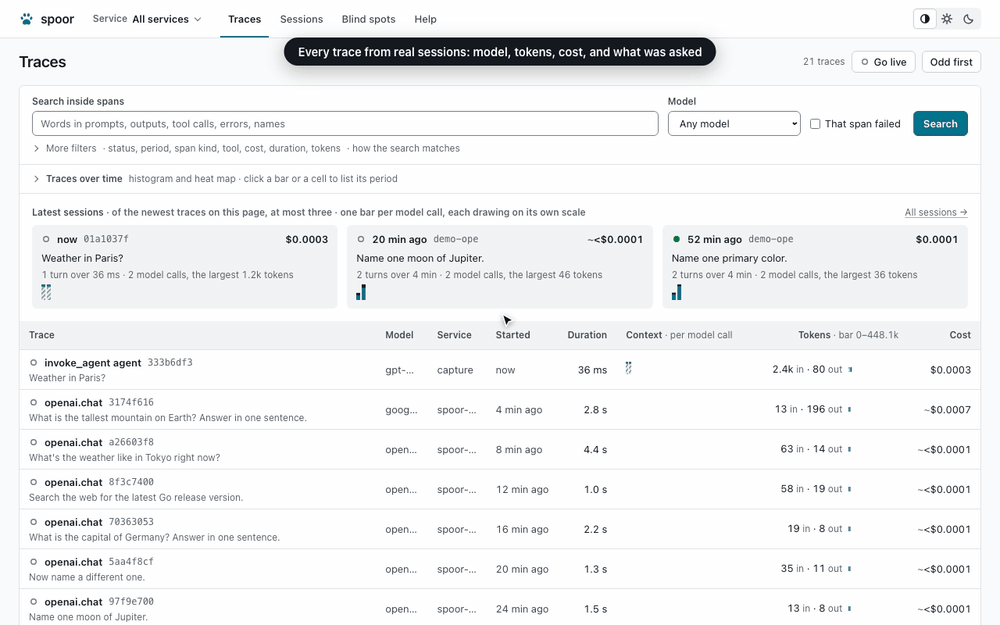Switch to auto contrast theme icon
The height and width of the screenshot is (625, 1000).
coord(925,19)
